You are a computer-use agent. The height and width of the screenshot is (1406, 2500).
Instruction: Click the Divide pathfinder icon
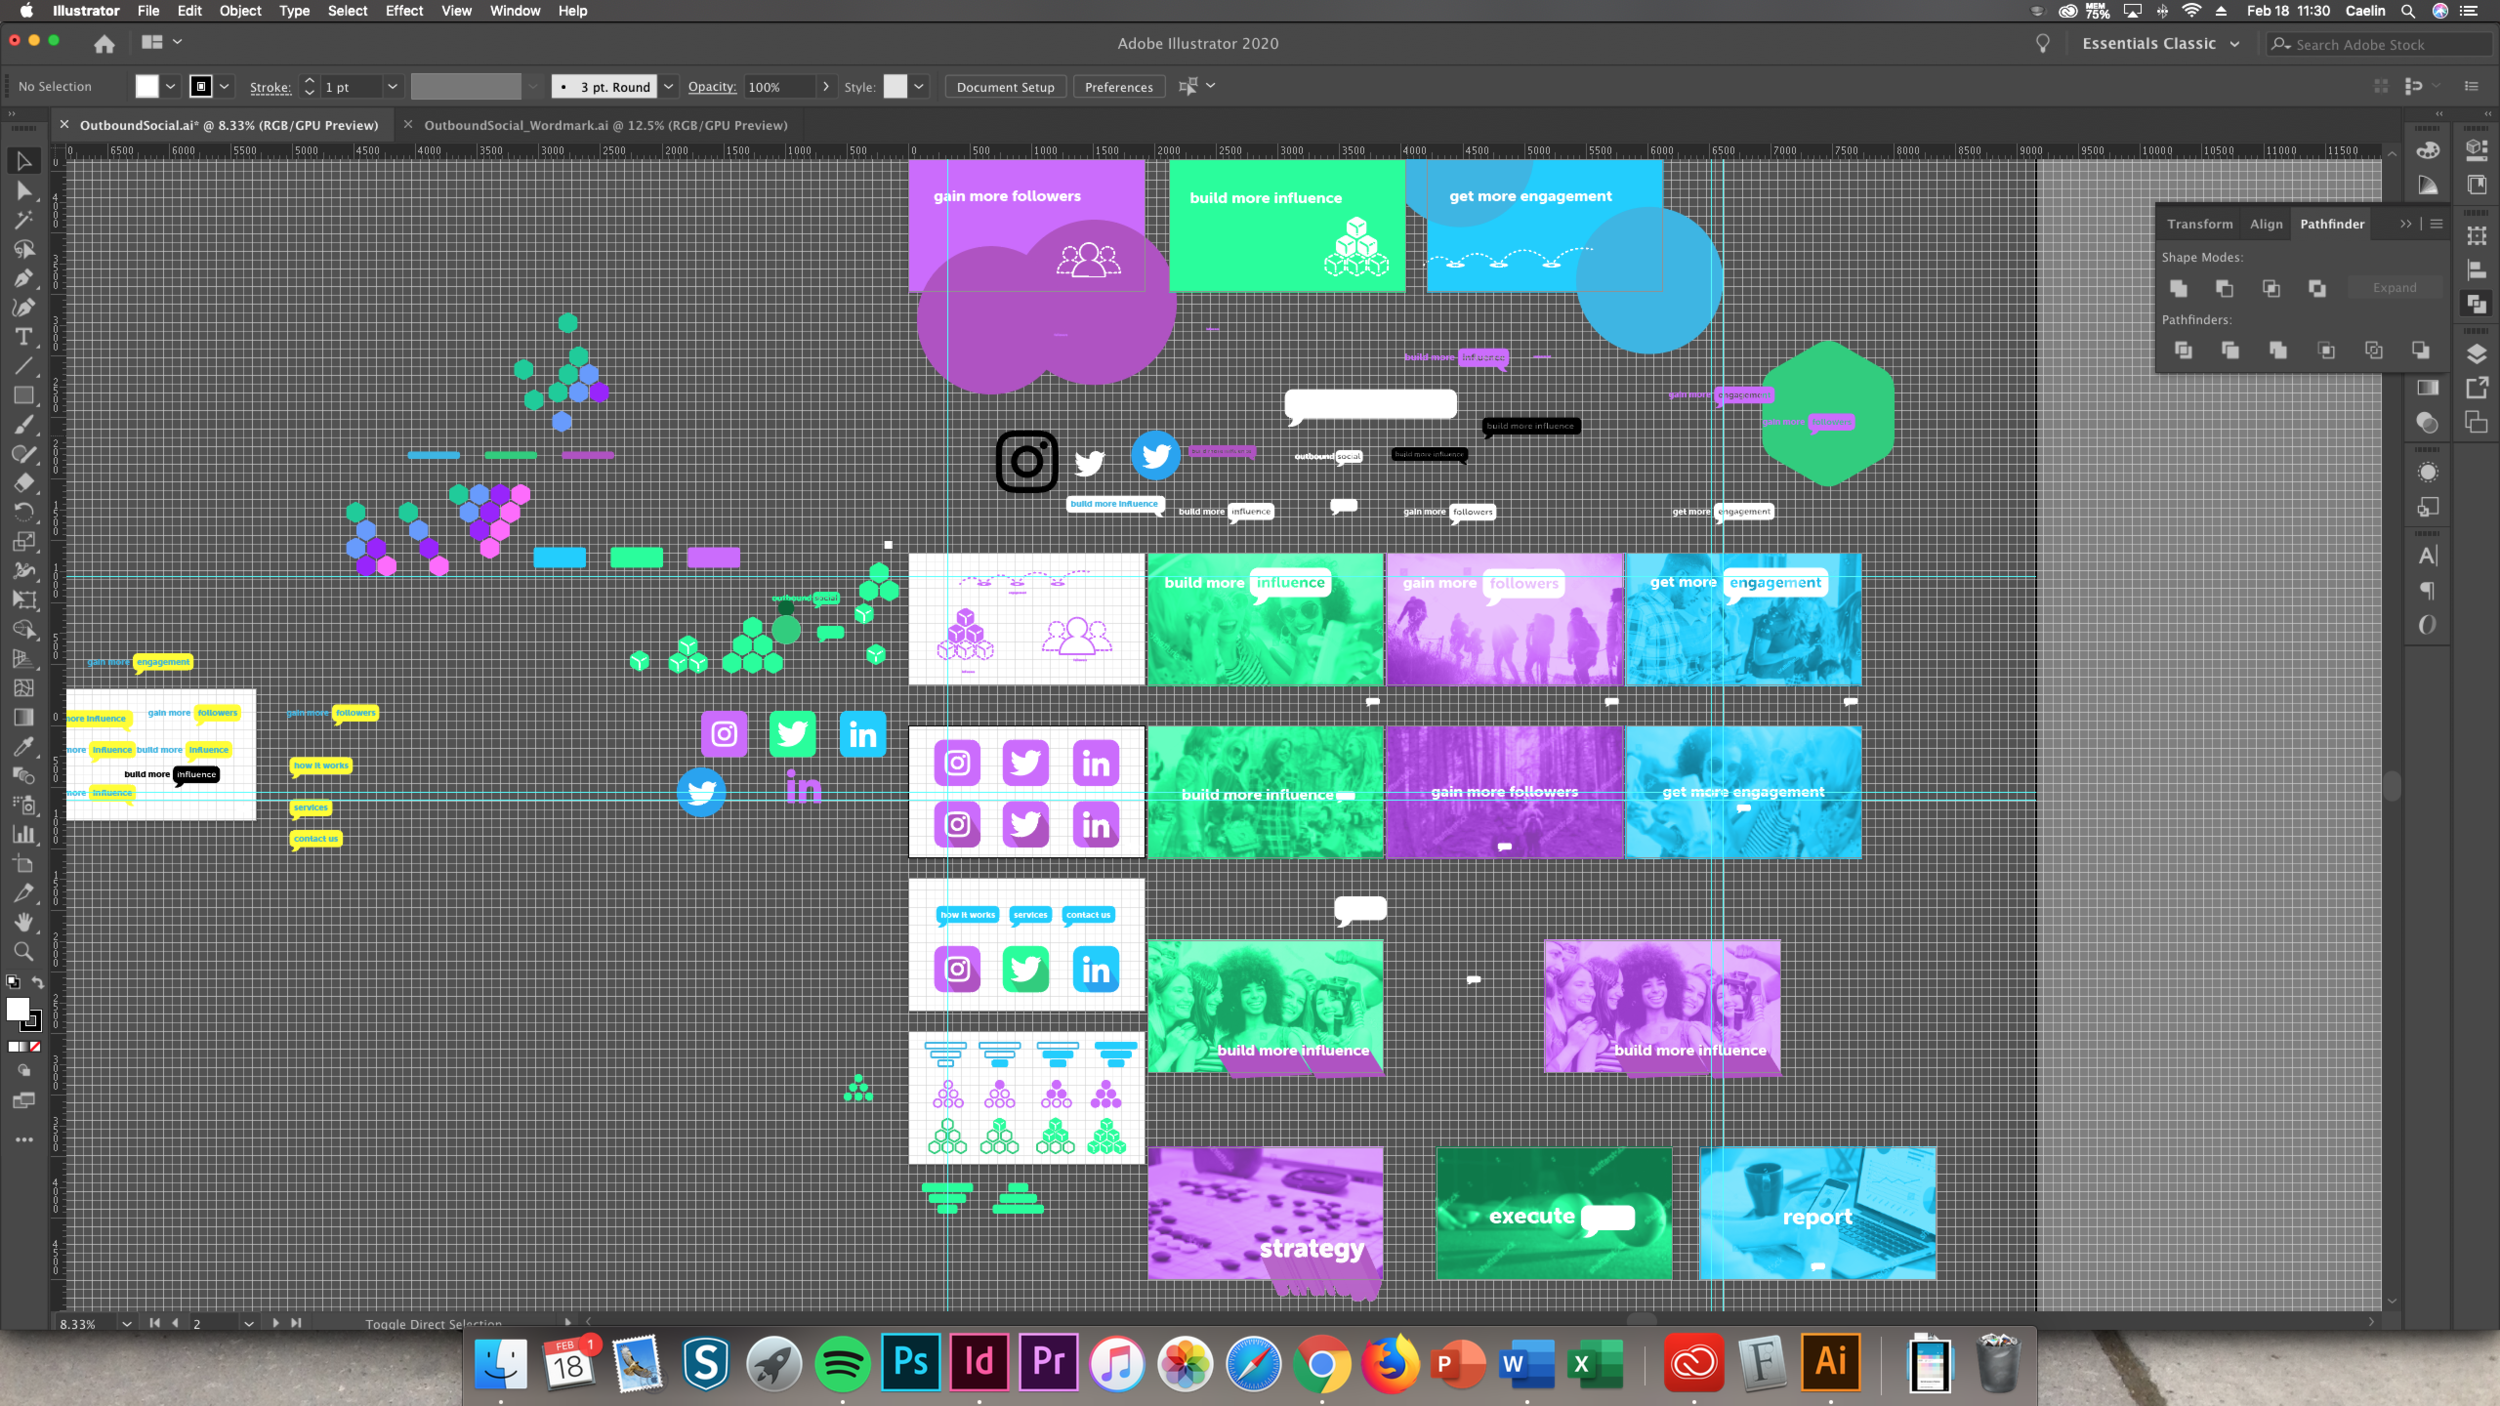2183,350
